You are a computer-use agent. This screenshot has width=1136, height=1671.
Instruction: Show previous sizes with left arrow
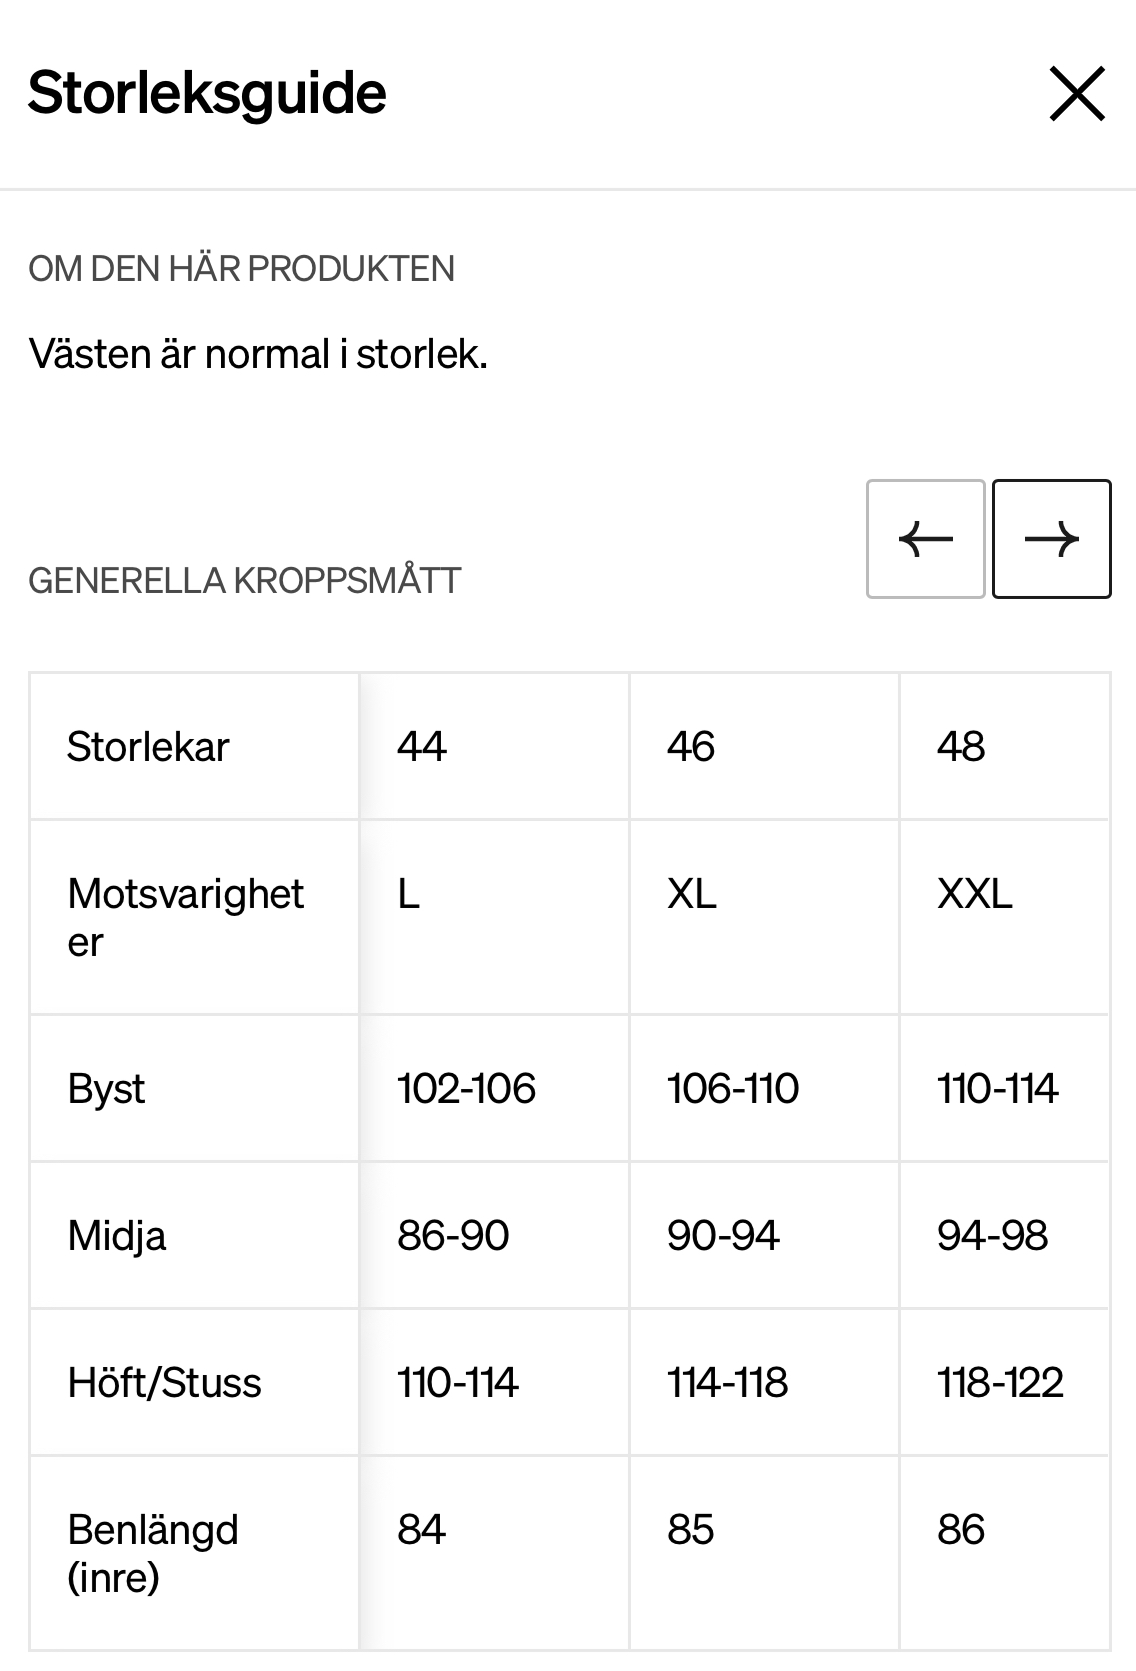(926, 539)
